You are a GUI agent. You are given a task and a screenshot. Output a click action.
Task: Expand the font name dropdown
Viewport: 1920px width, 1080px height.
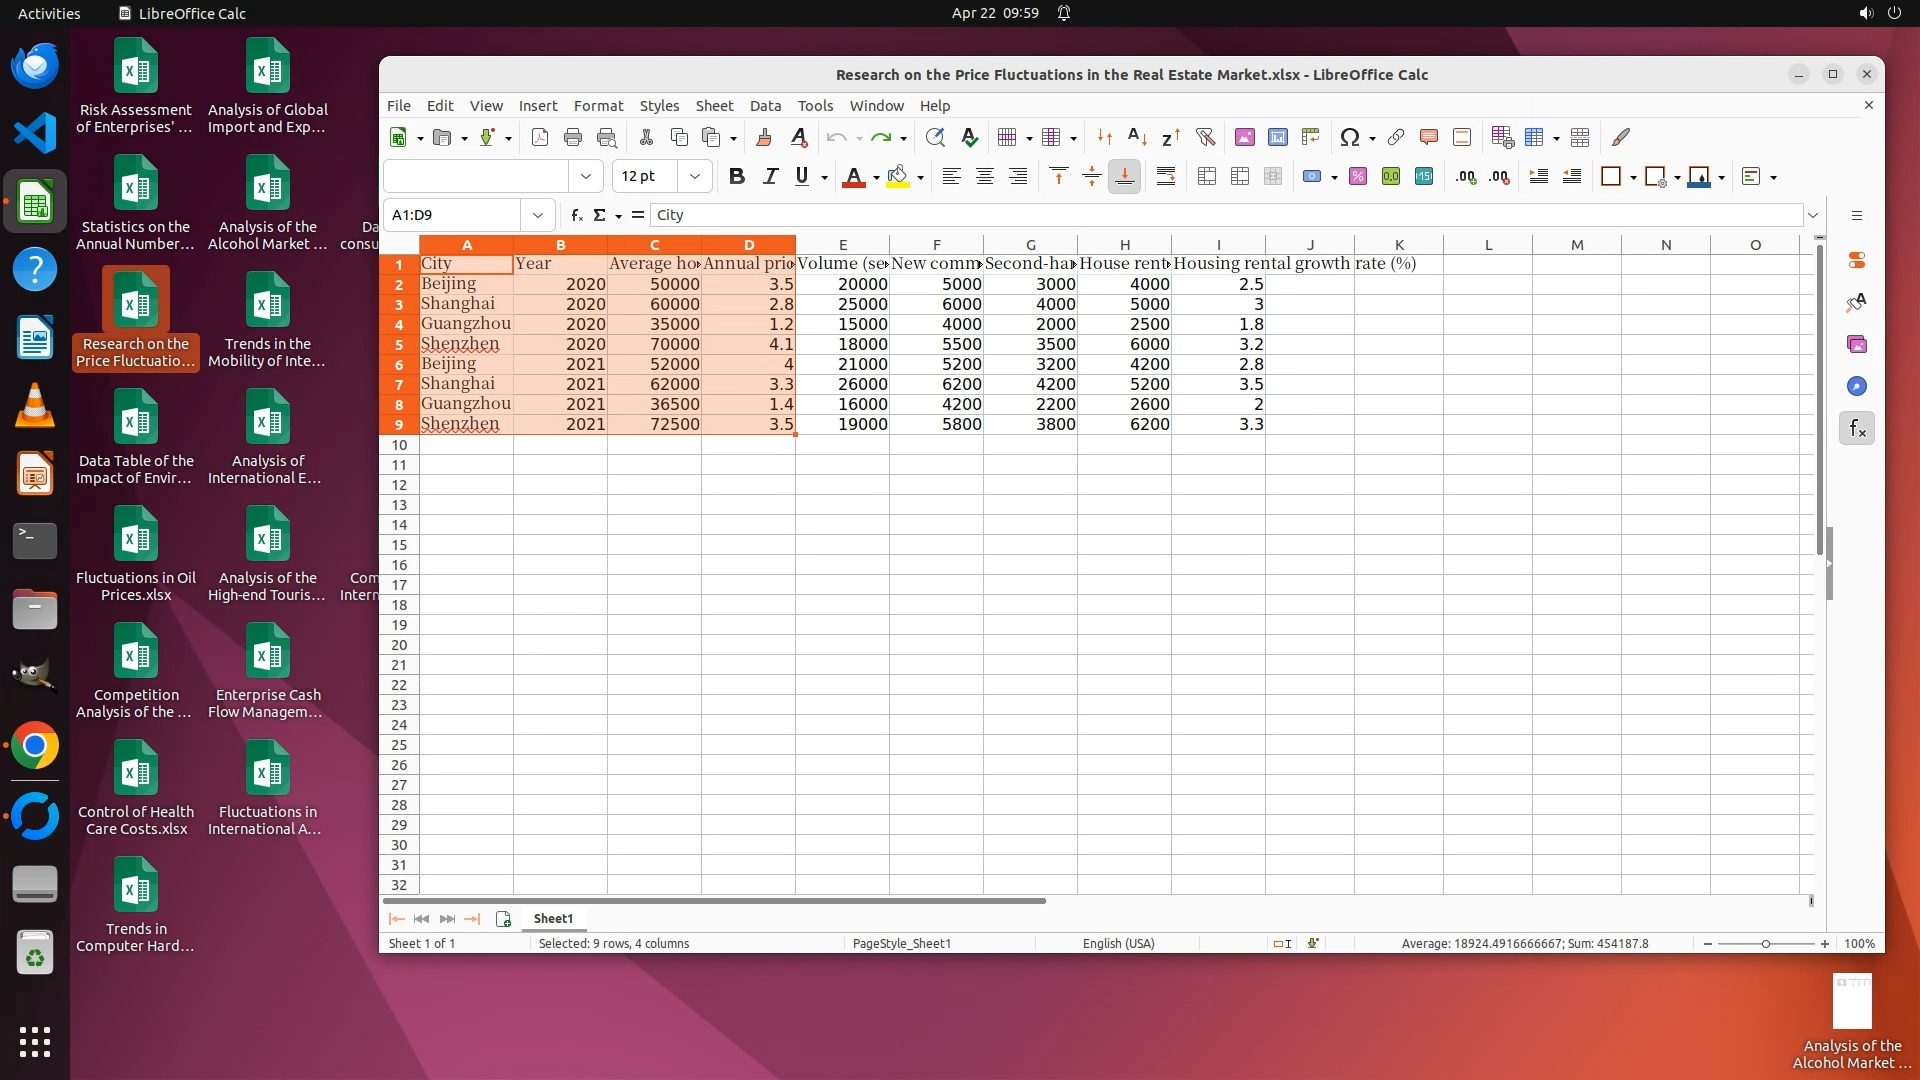tap(586, 177)
